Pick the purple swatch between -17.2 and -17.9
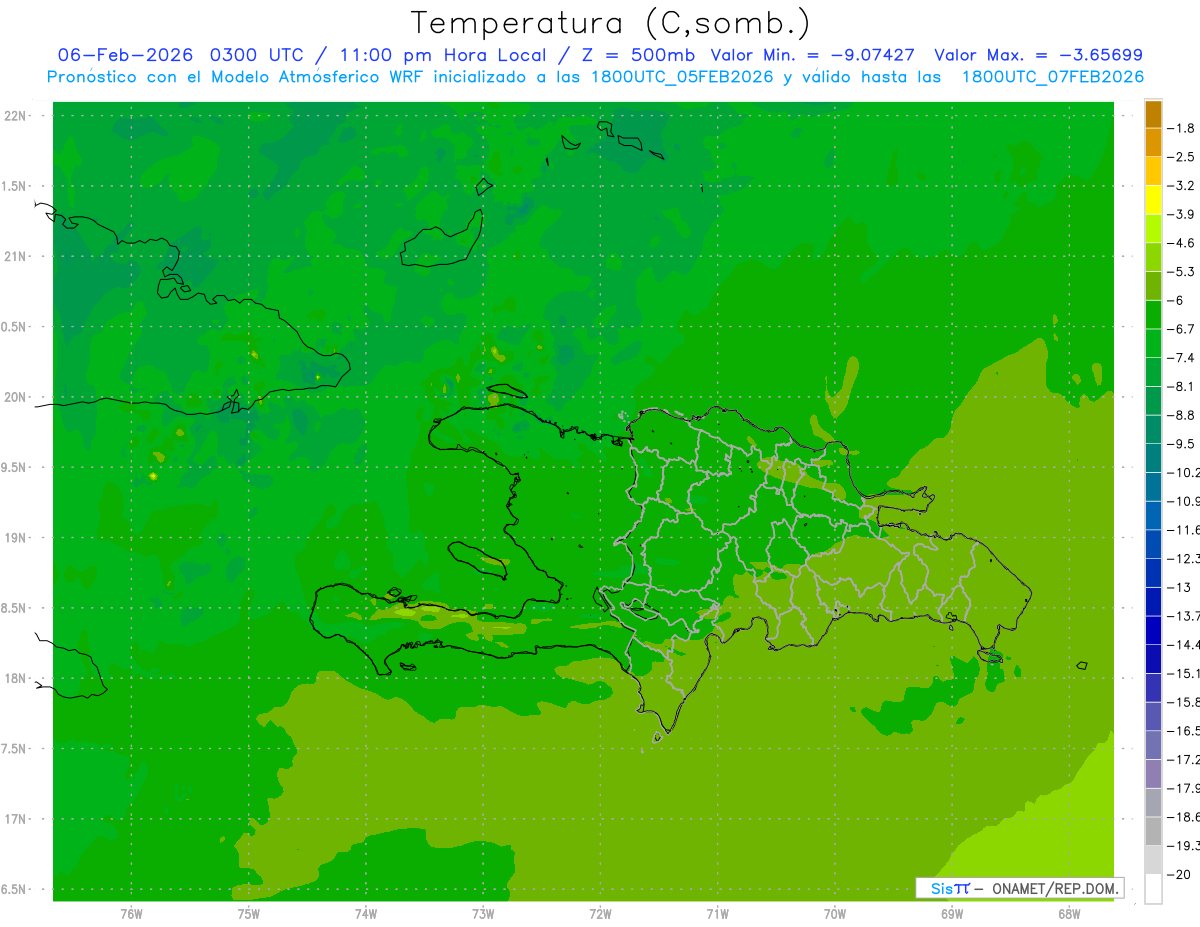This screenshot has height=927, width=1200. (x=1153, y=774)
